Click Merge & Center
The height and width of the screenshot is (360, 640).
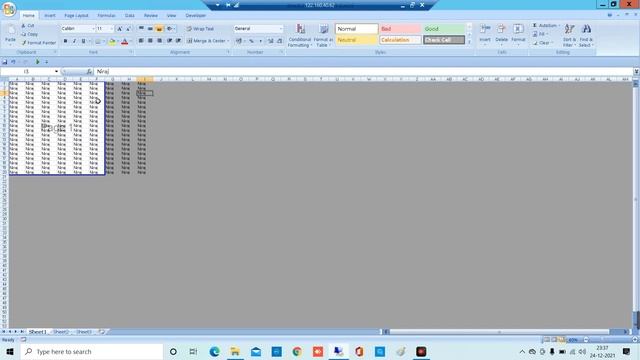[x=206, y=41]
